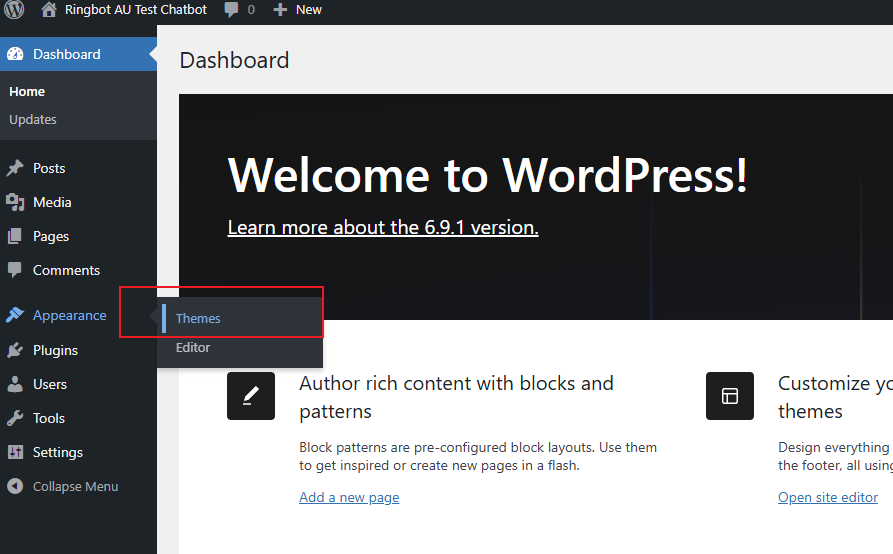Select Themes in the Appearance flyout
Screen dimensions: 893x554
(198, 318)
